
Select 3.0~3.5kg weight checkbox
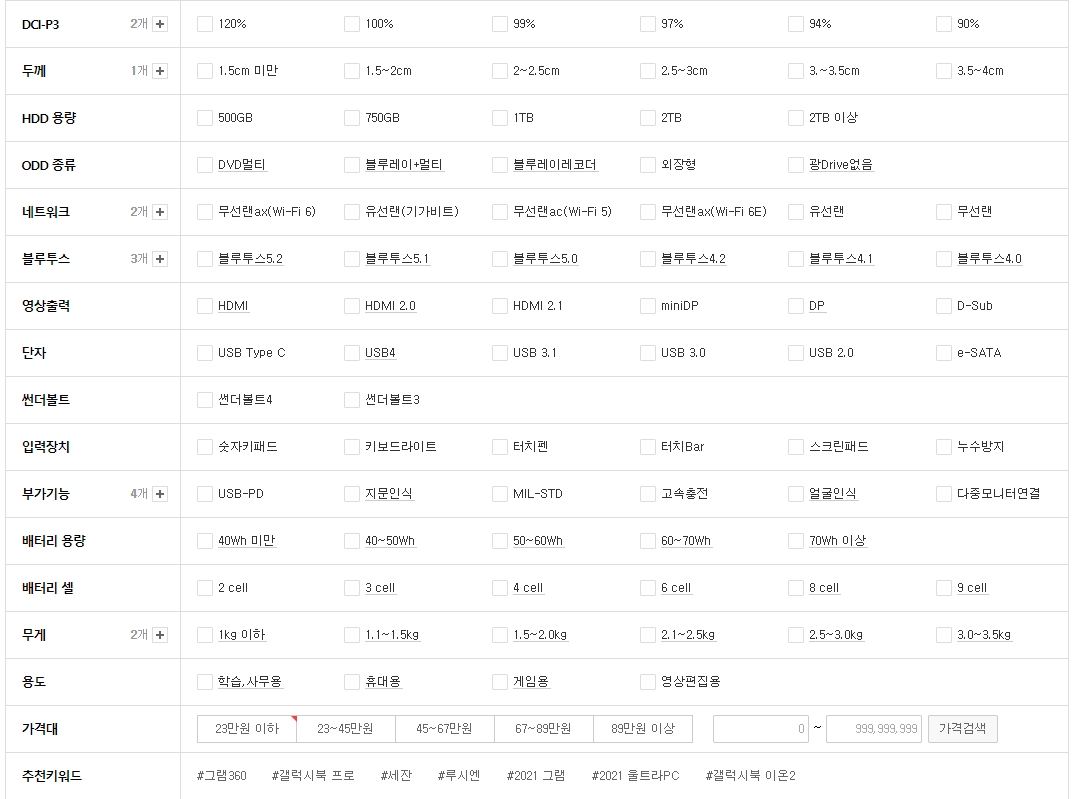click(944, 635)
